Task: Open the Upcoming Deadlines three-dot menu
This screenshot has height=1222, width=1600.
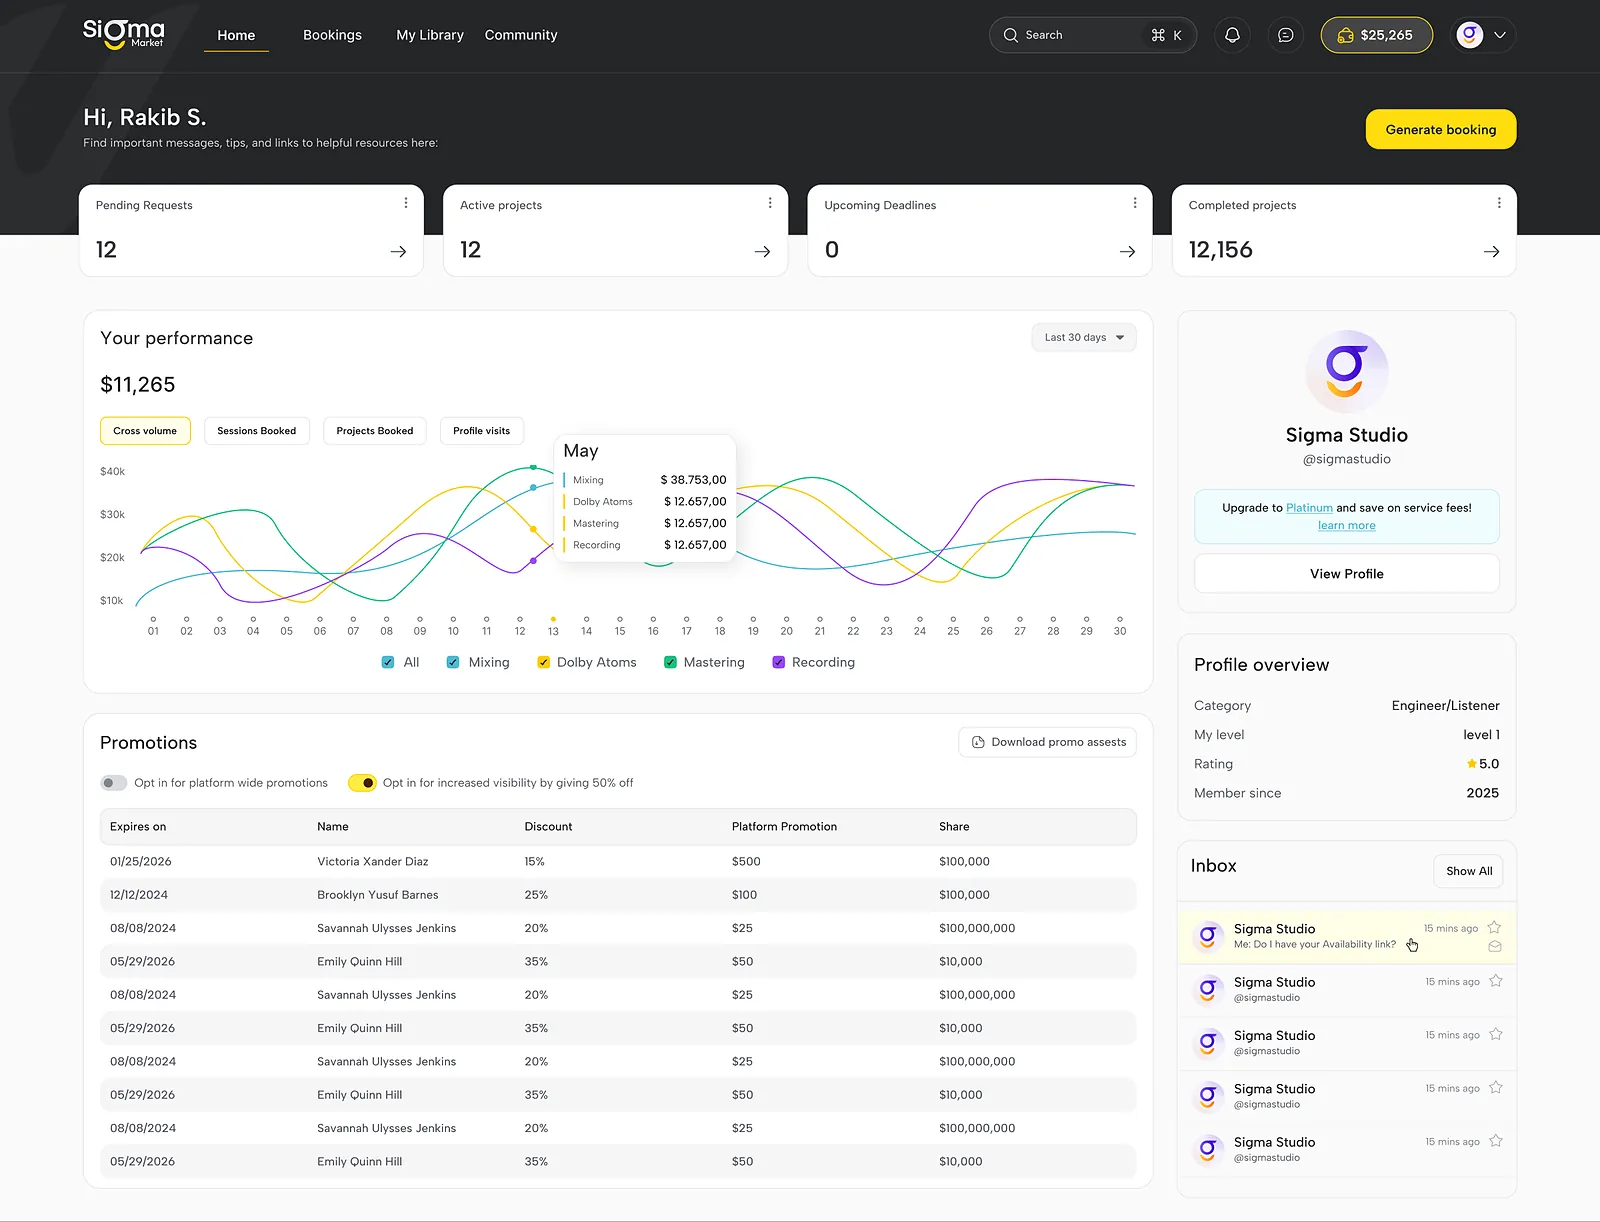Action: pyautogui.click(x=1134, y=203)
